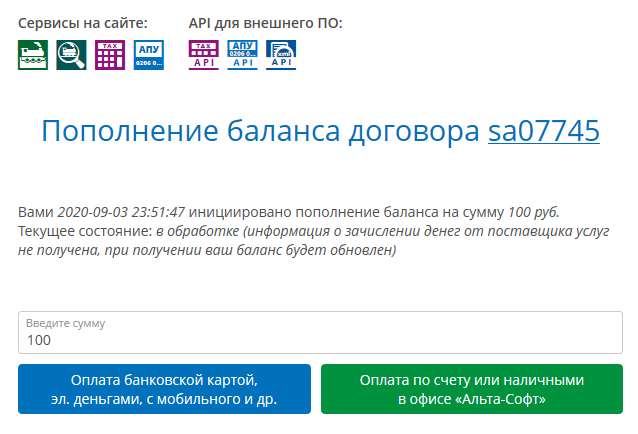The width and height of the screenshot is (638, 434).
Task: Click the 'Сервисы на сайте:' label
Action: pyautogui.click(x=83, y=23)
